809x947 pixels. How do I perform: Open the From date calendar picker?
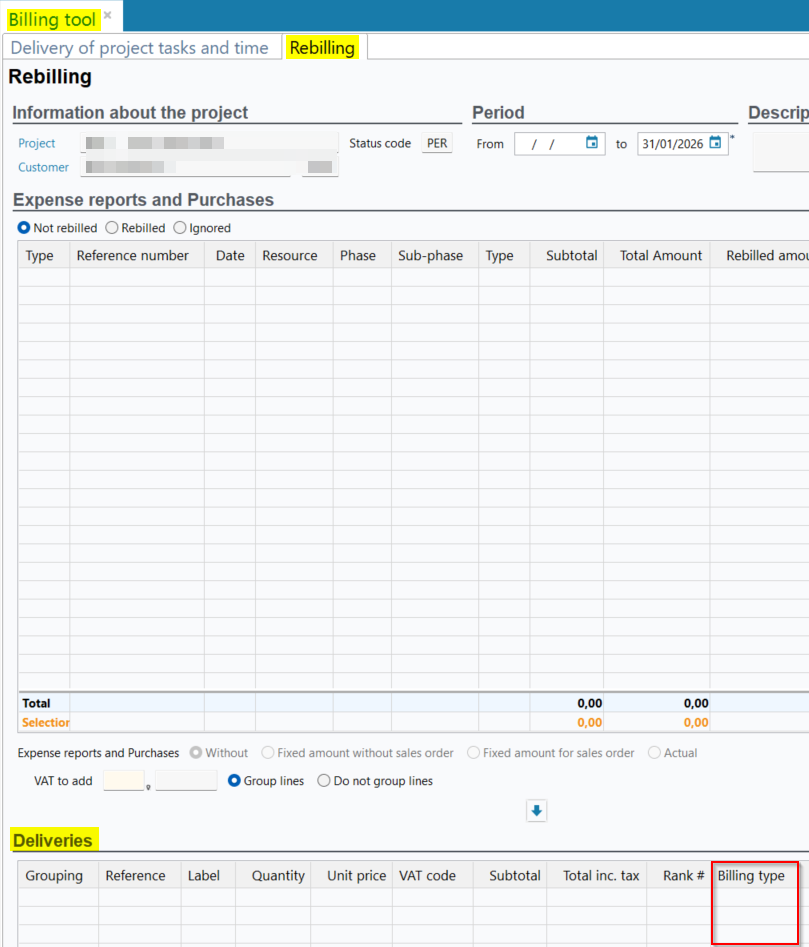(x=592, y=143)
